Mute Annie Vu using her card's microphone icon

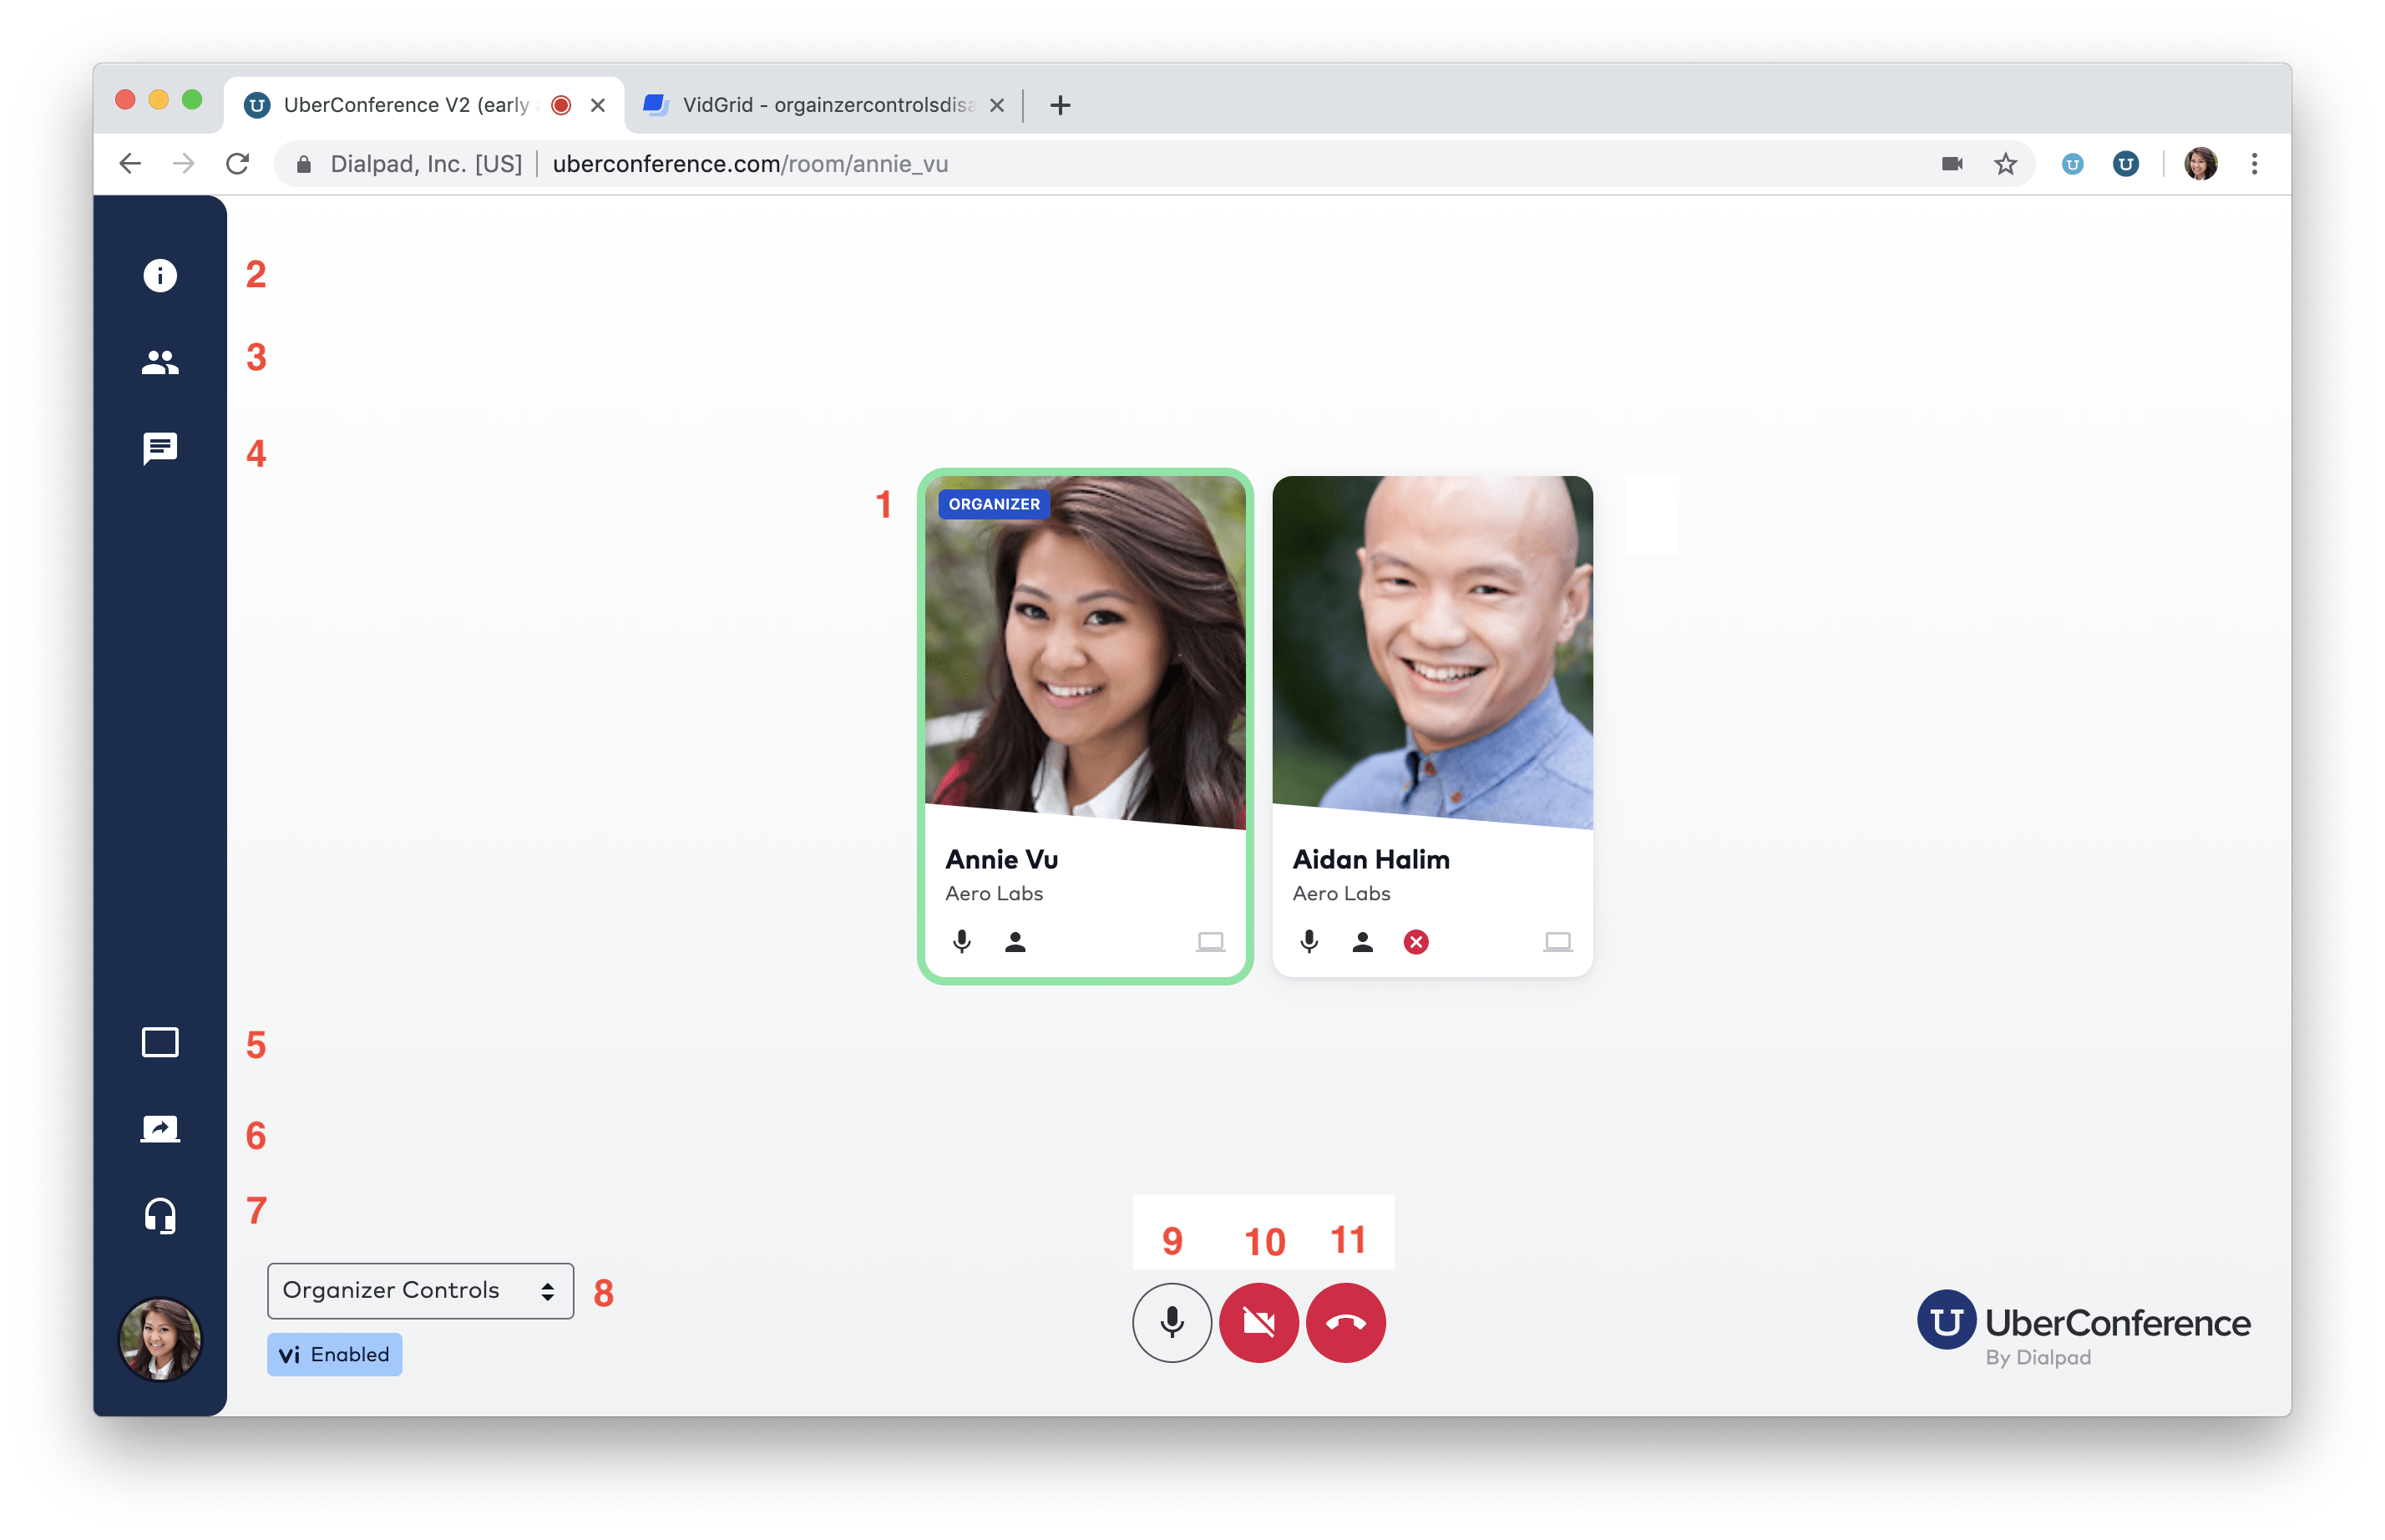click(x=963, y=941)
